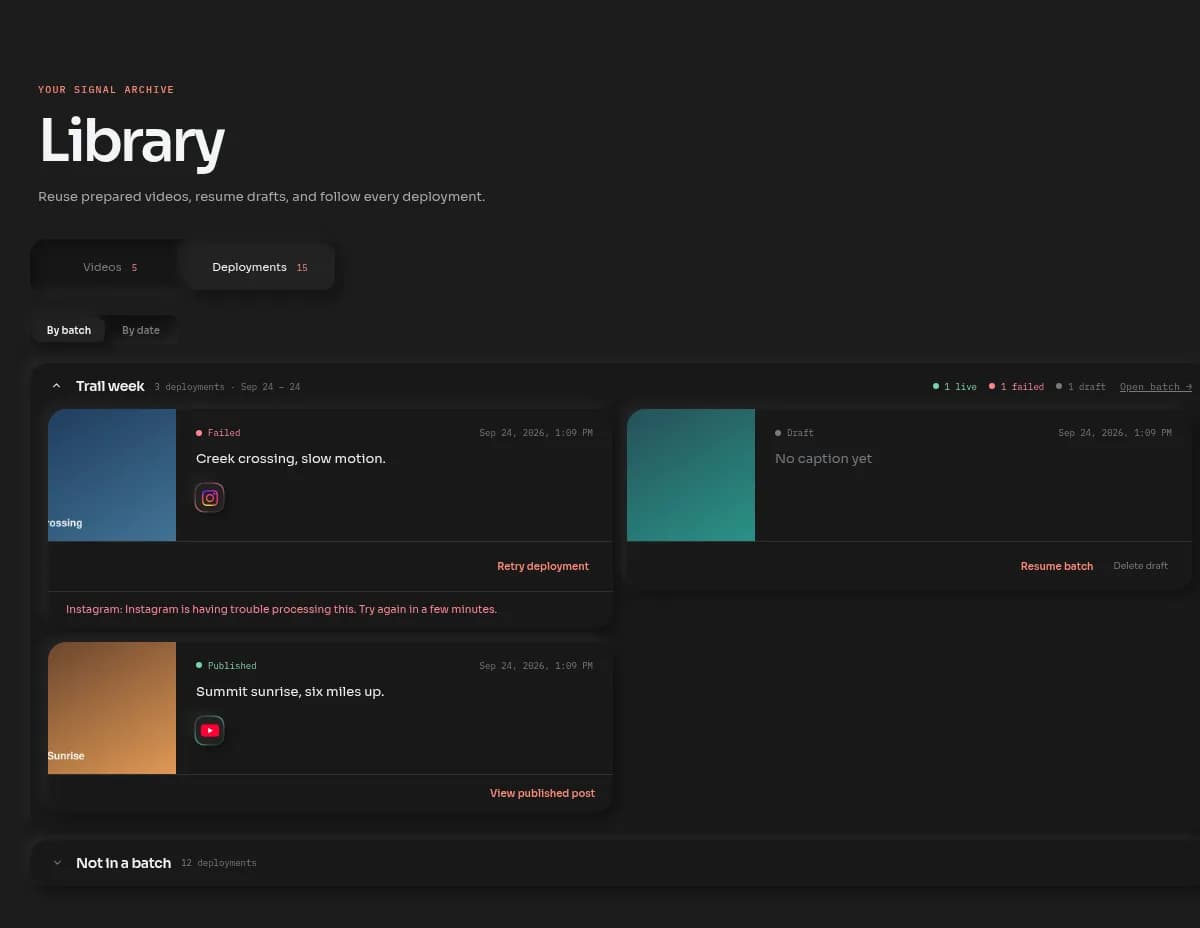This screenshot has height=928, width=1200.
Task: Delete draft with no caption
Action: (1141, 566)
